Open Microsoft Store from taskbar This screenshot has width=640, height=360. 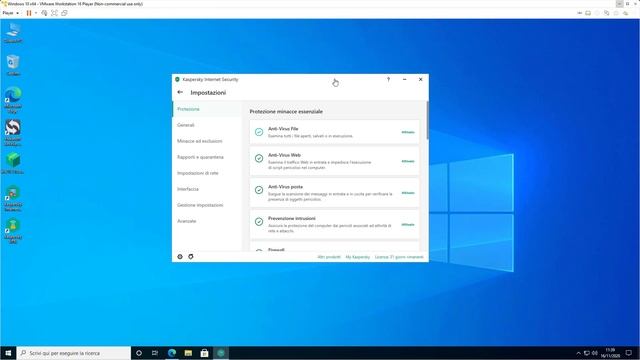coord(204,353)
